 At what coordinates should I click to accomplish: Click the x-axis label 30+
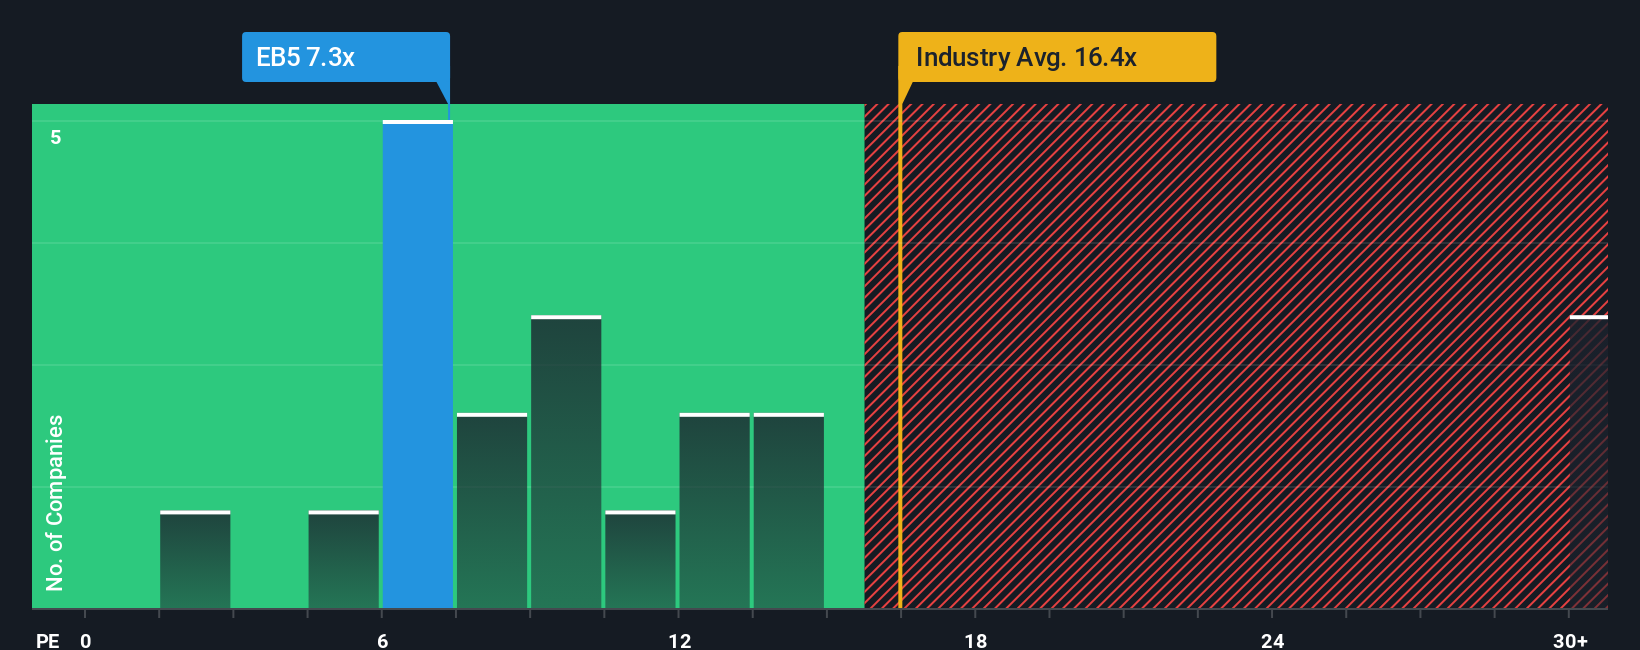coord(1570,640)
